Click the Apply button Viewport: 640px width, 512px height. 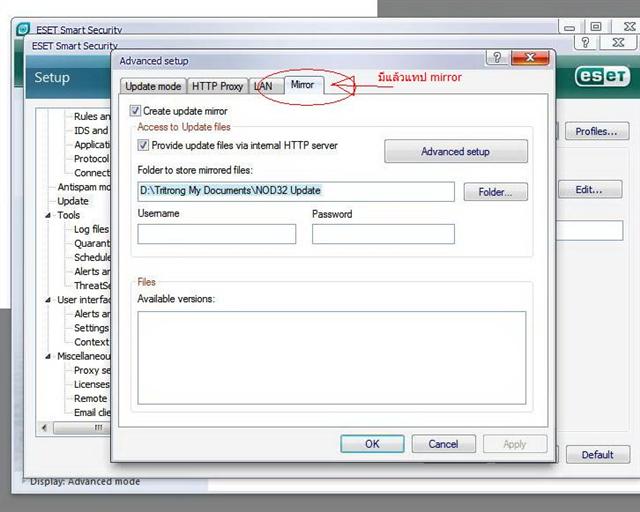click(x=515, y=444)
